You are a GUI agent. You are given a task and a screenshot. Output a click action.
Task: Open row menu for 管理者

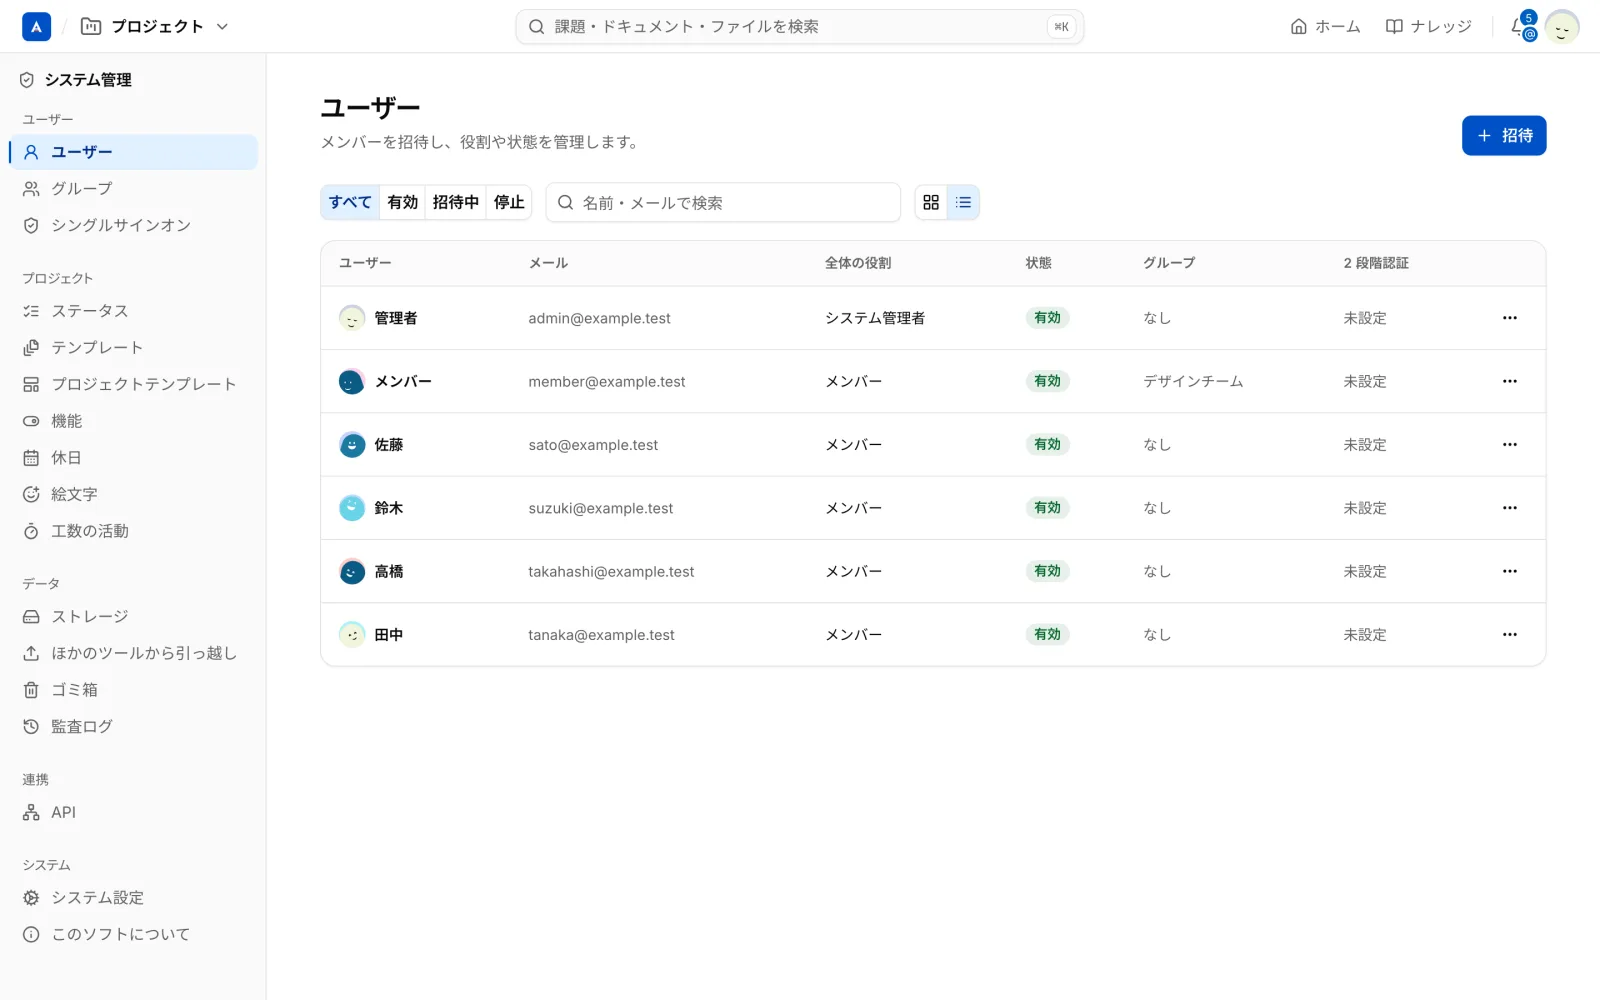tap(1509, 318)
